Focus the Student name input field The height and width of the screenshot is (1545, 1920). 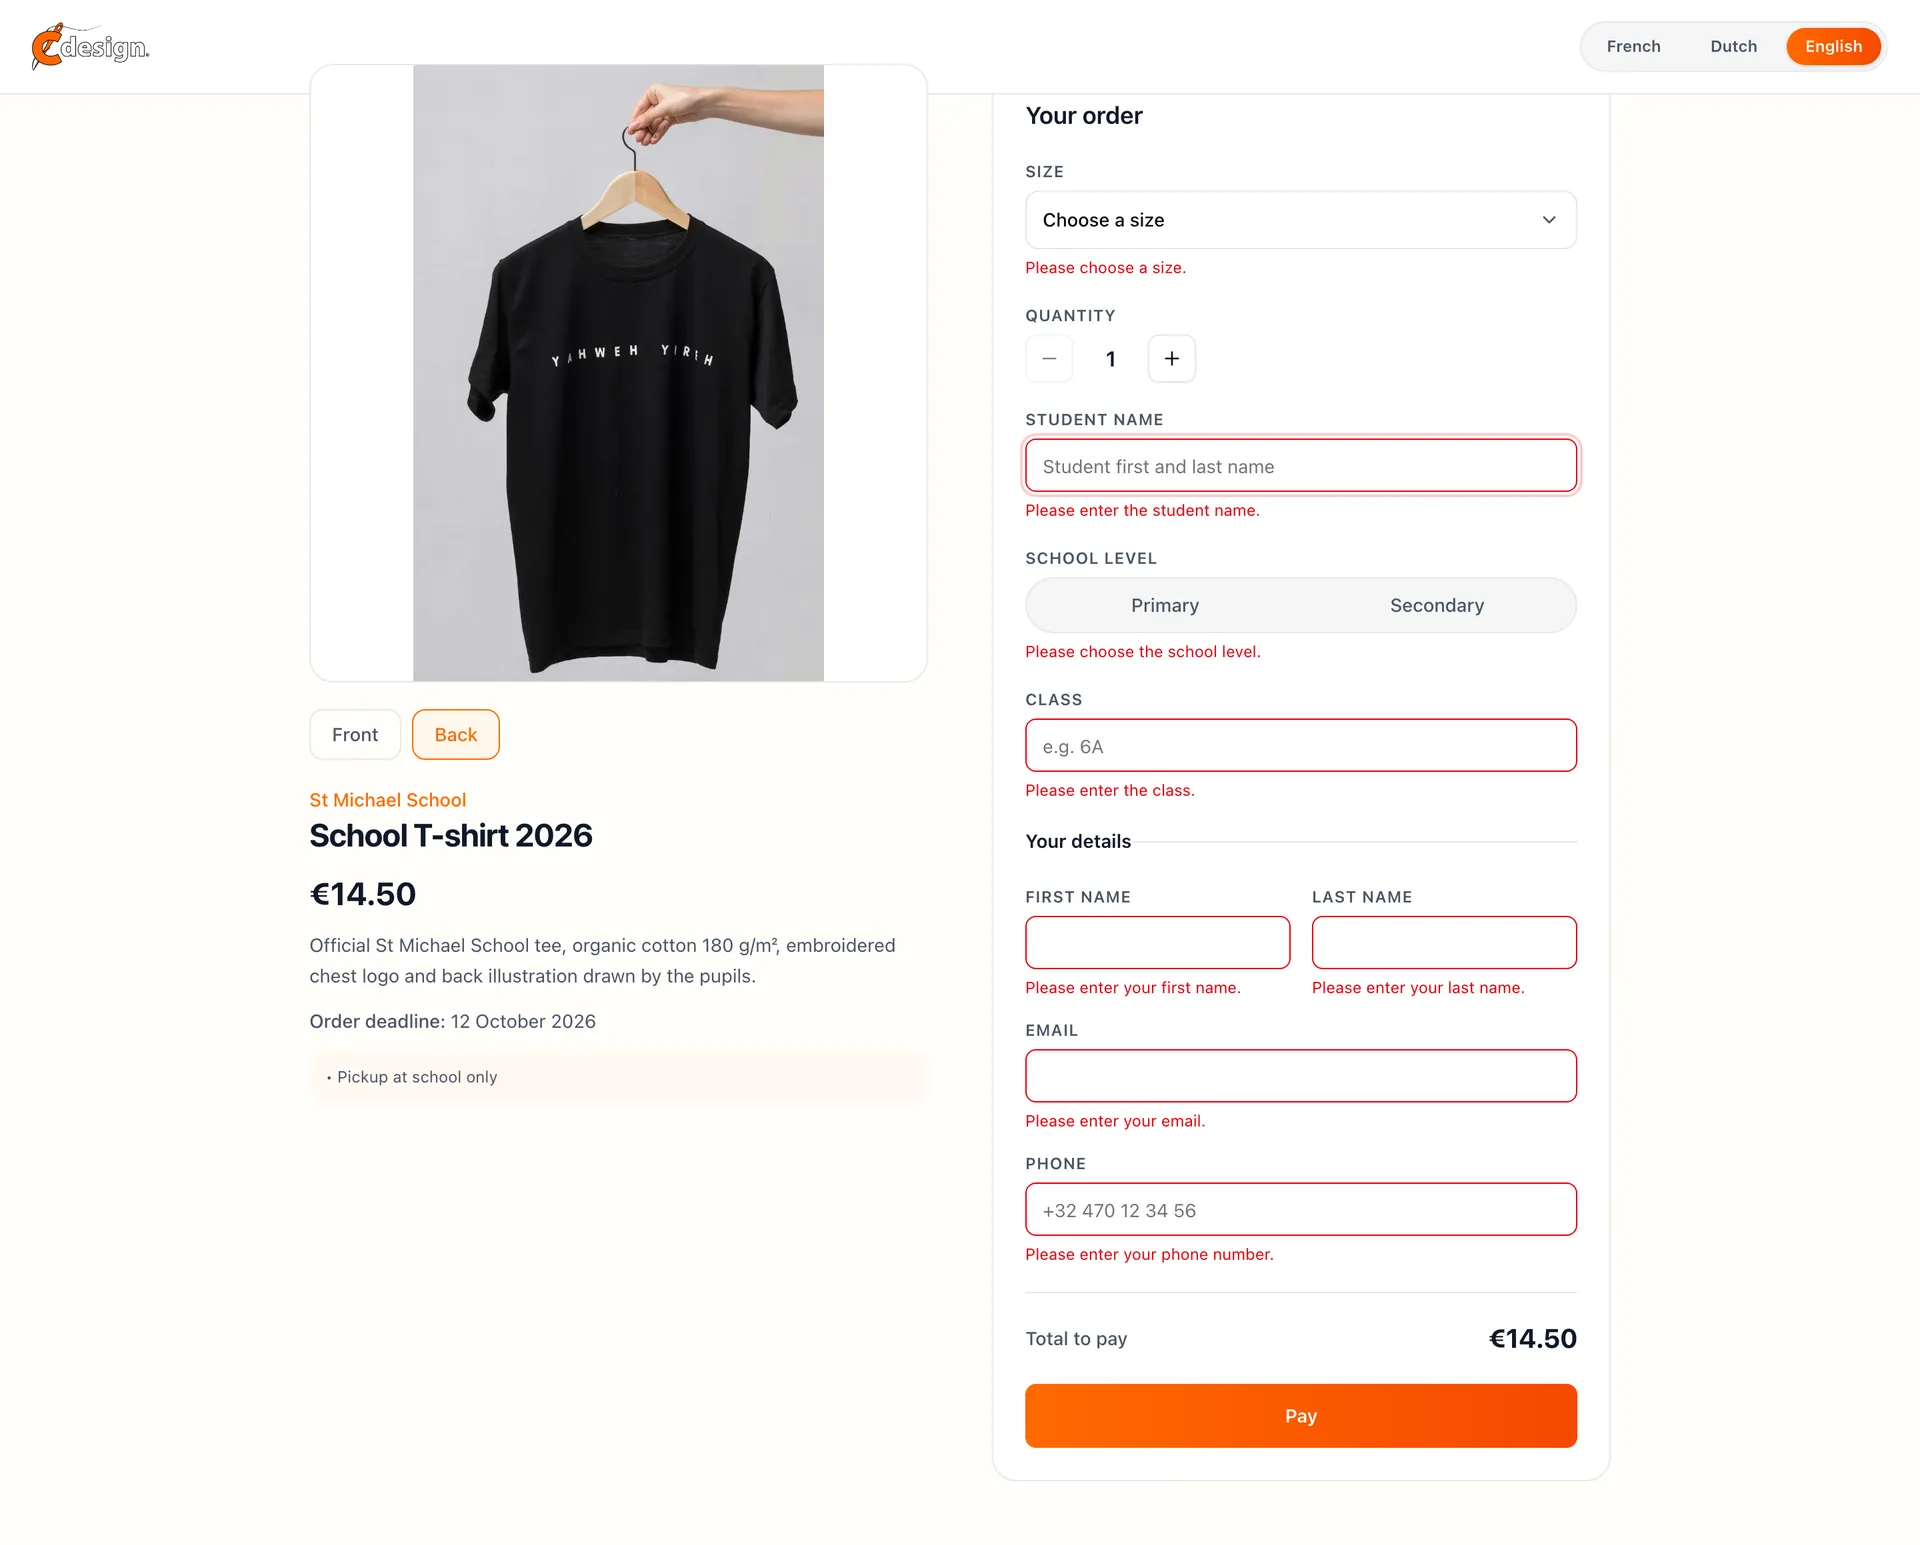(1300, 466)
